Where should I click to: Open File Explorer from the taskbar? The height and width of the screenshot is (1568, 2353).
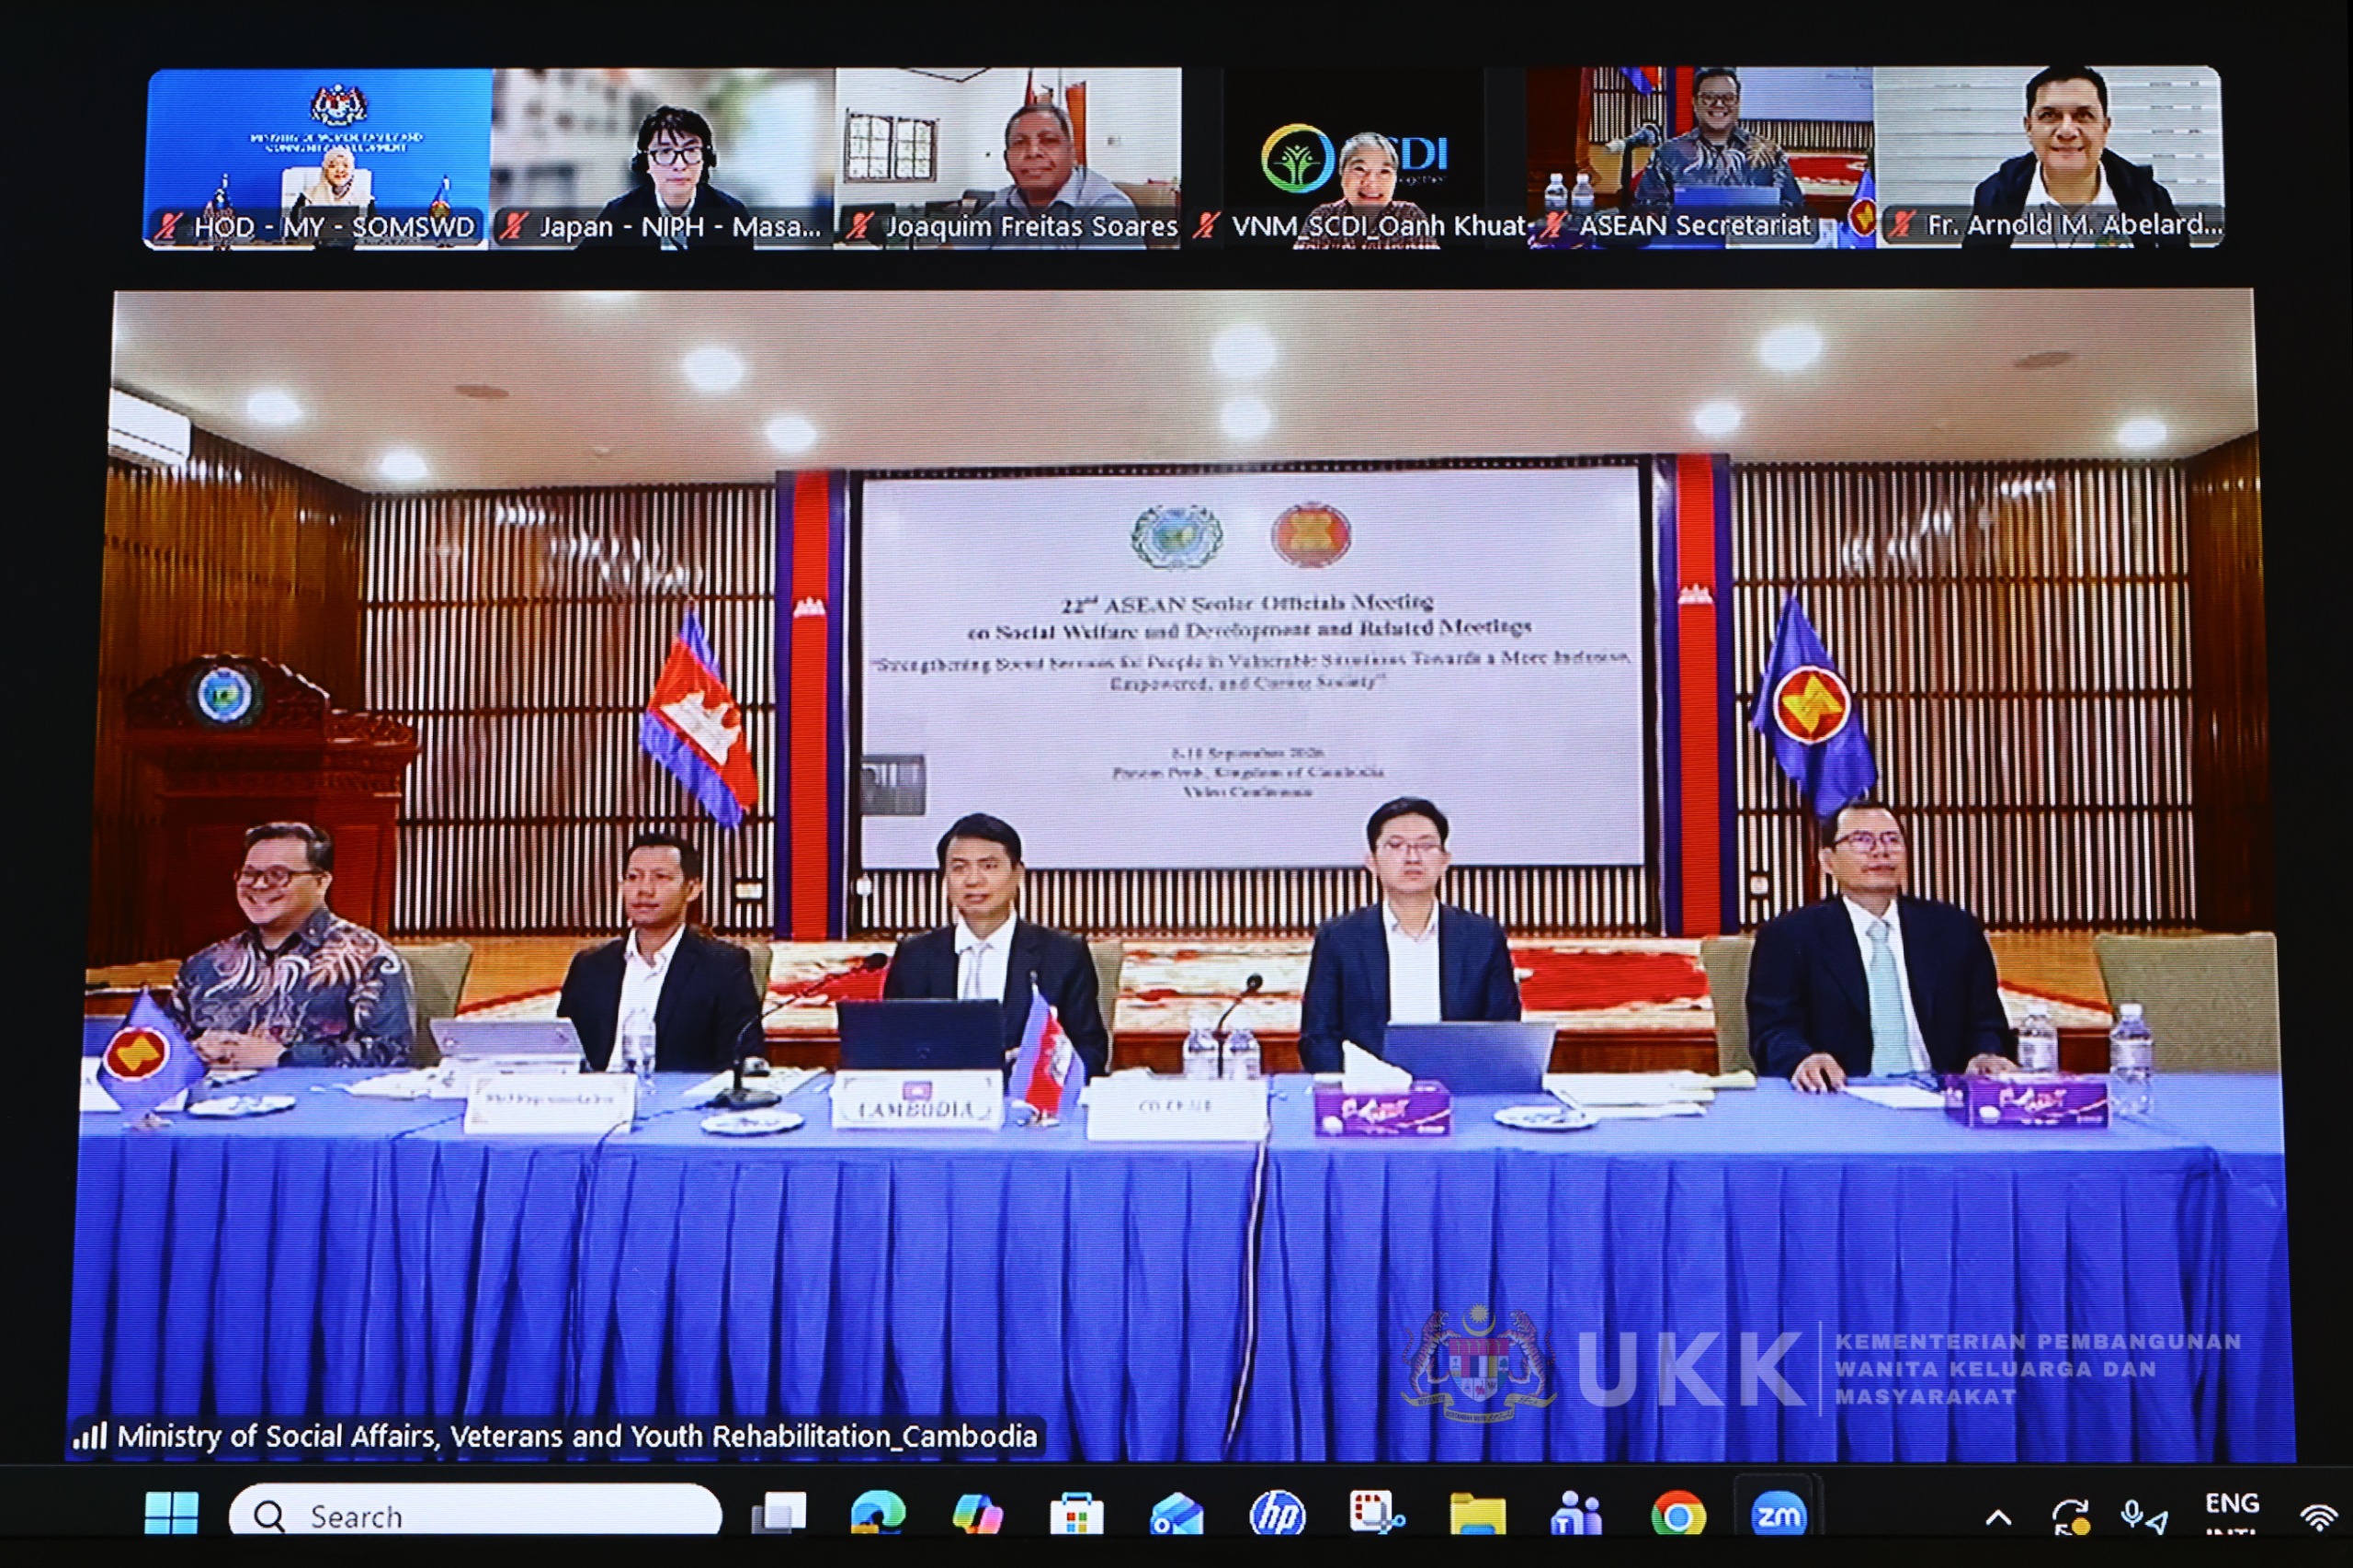[x=1477, y=1515]
